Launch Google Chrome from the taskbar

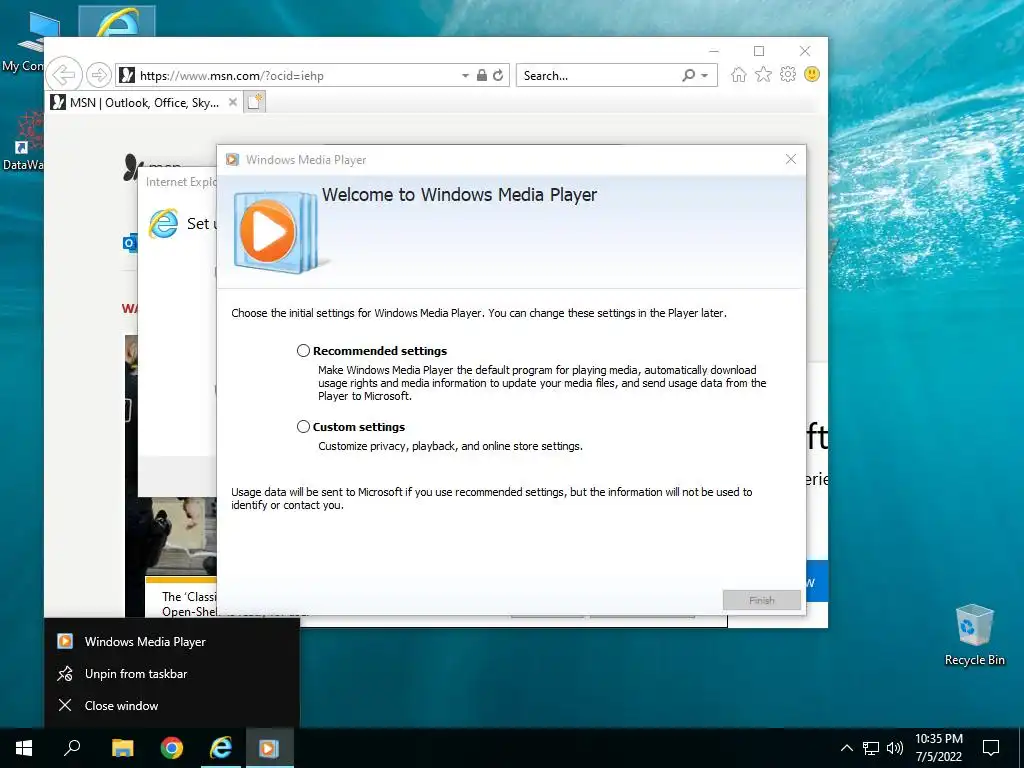click(172, 748)
